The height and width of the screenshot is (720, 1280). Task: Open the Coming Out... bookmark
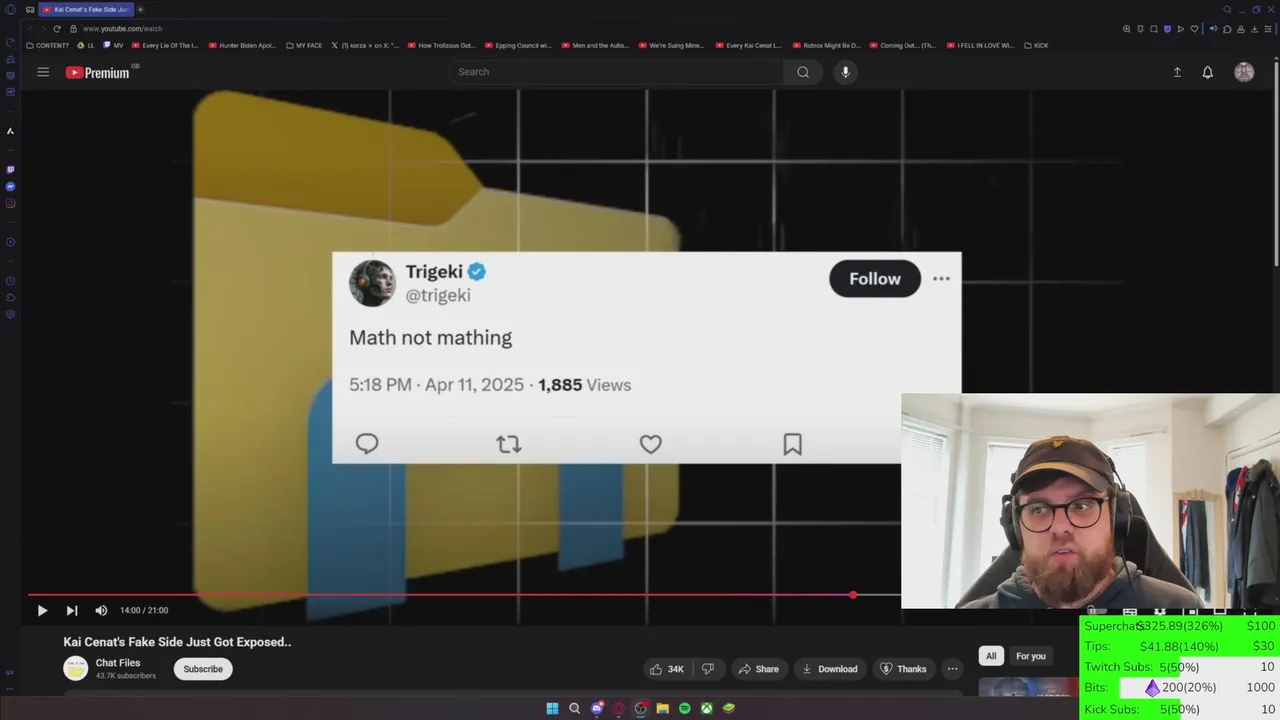tap(902, 45)
